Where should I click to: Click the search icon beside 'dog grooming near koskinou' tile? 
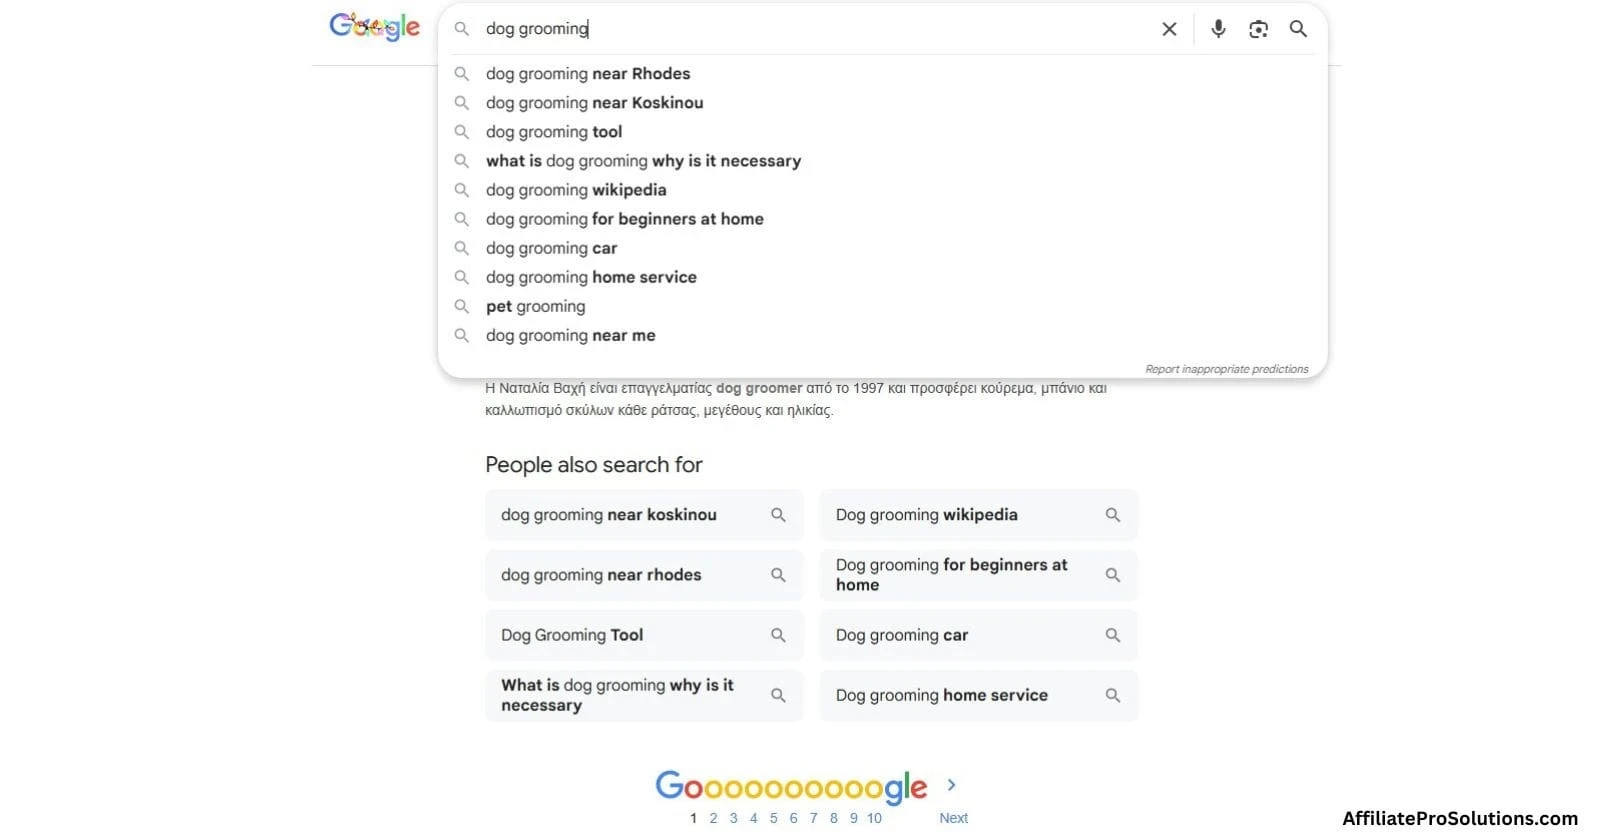click(778, 514)
